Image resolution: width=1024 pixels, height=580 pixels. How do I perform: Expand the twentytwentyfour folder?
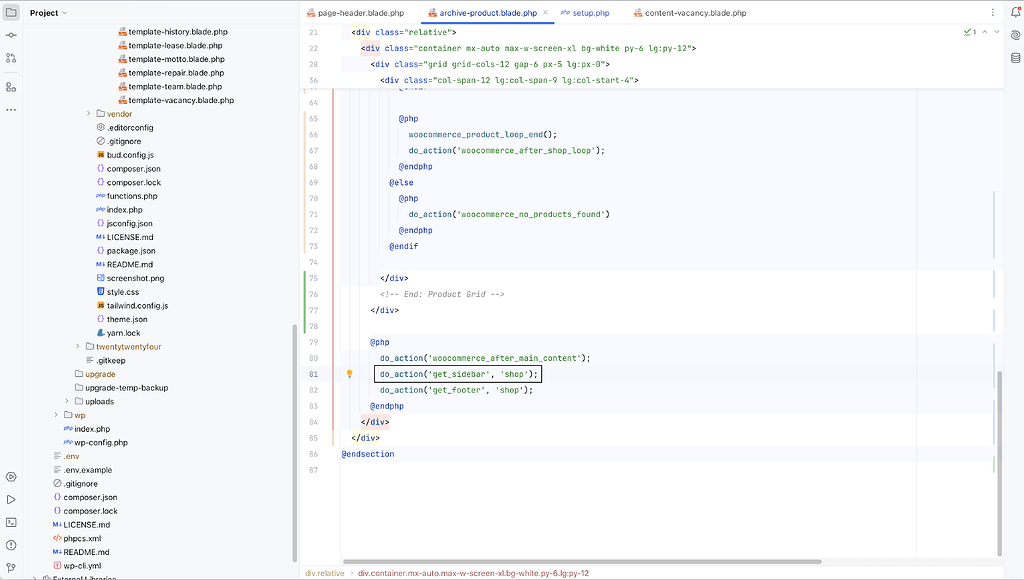78,345
